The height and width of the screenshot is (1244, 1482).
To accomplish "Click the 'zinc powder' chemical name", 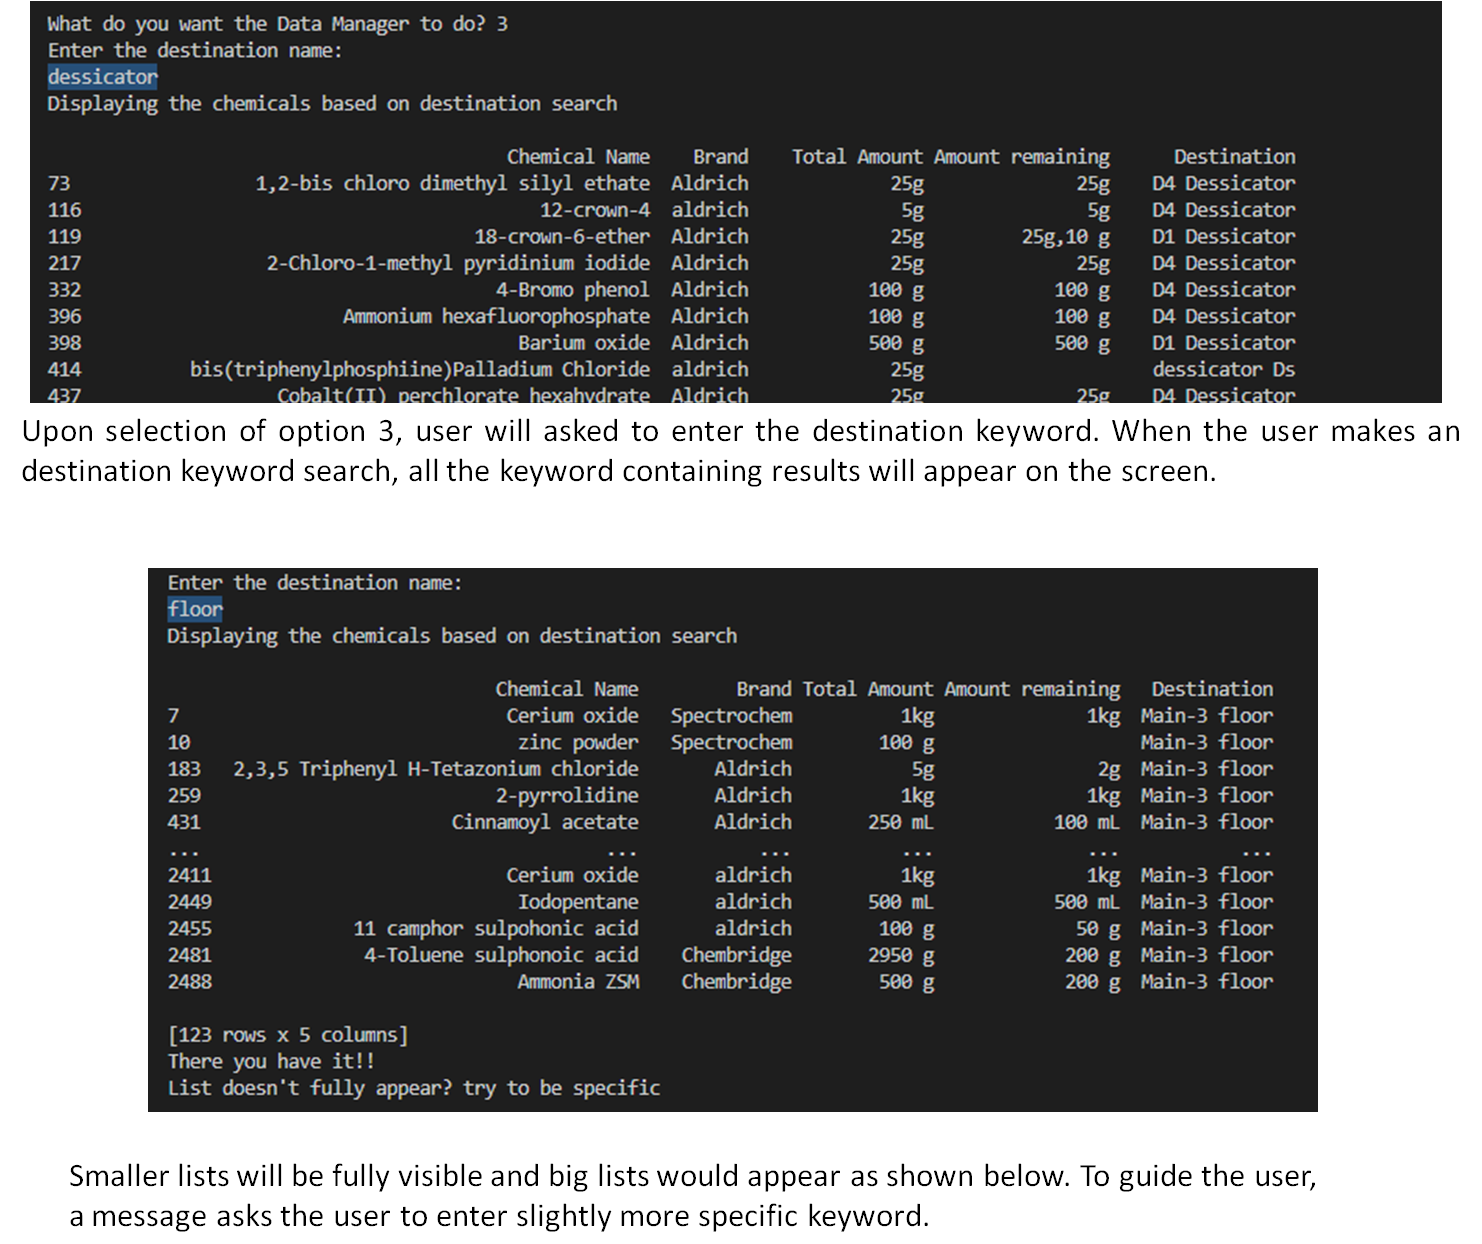I will pos(578,742).
